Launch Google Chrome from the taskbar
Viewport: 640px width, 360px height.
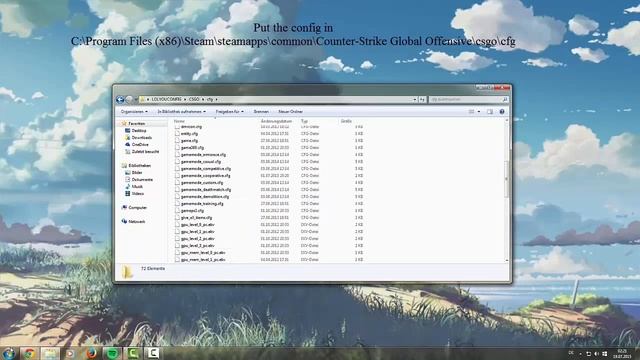pyautogui.click(x=29, y=353)
